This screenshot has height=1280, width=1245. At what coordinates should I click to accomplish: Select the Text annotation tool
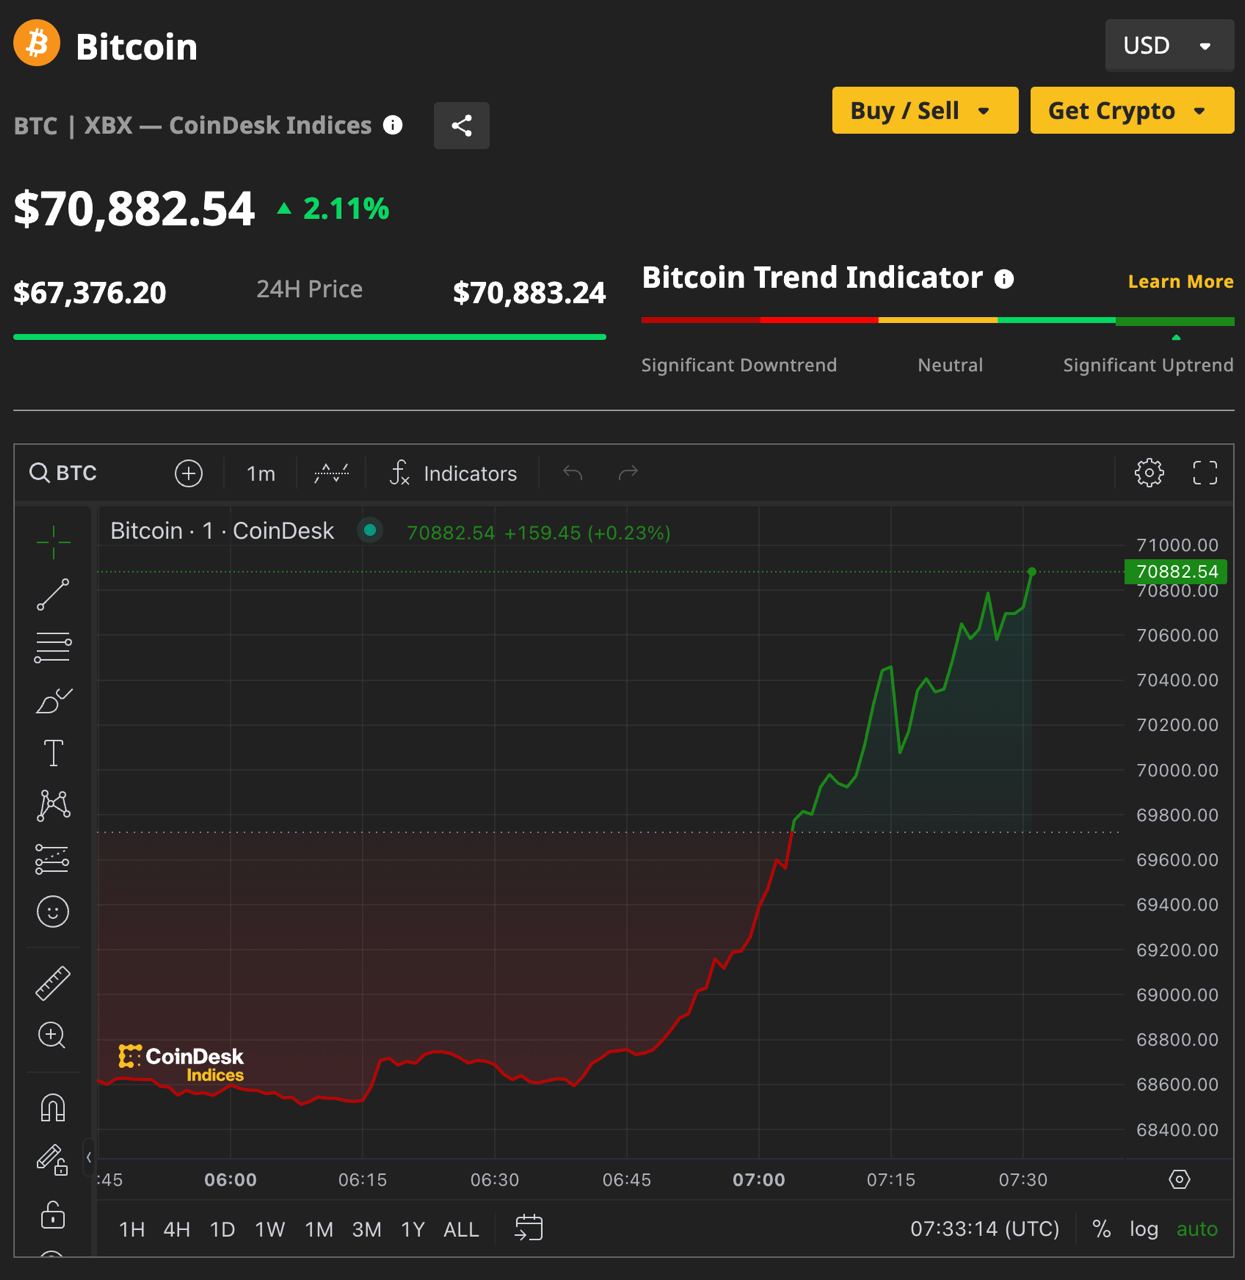[53, 753]
